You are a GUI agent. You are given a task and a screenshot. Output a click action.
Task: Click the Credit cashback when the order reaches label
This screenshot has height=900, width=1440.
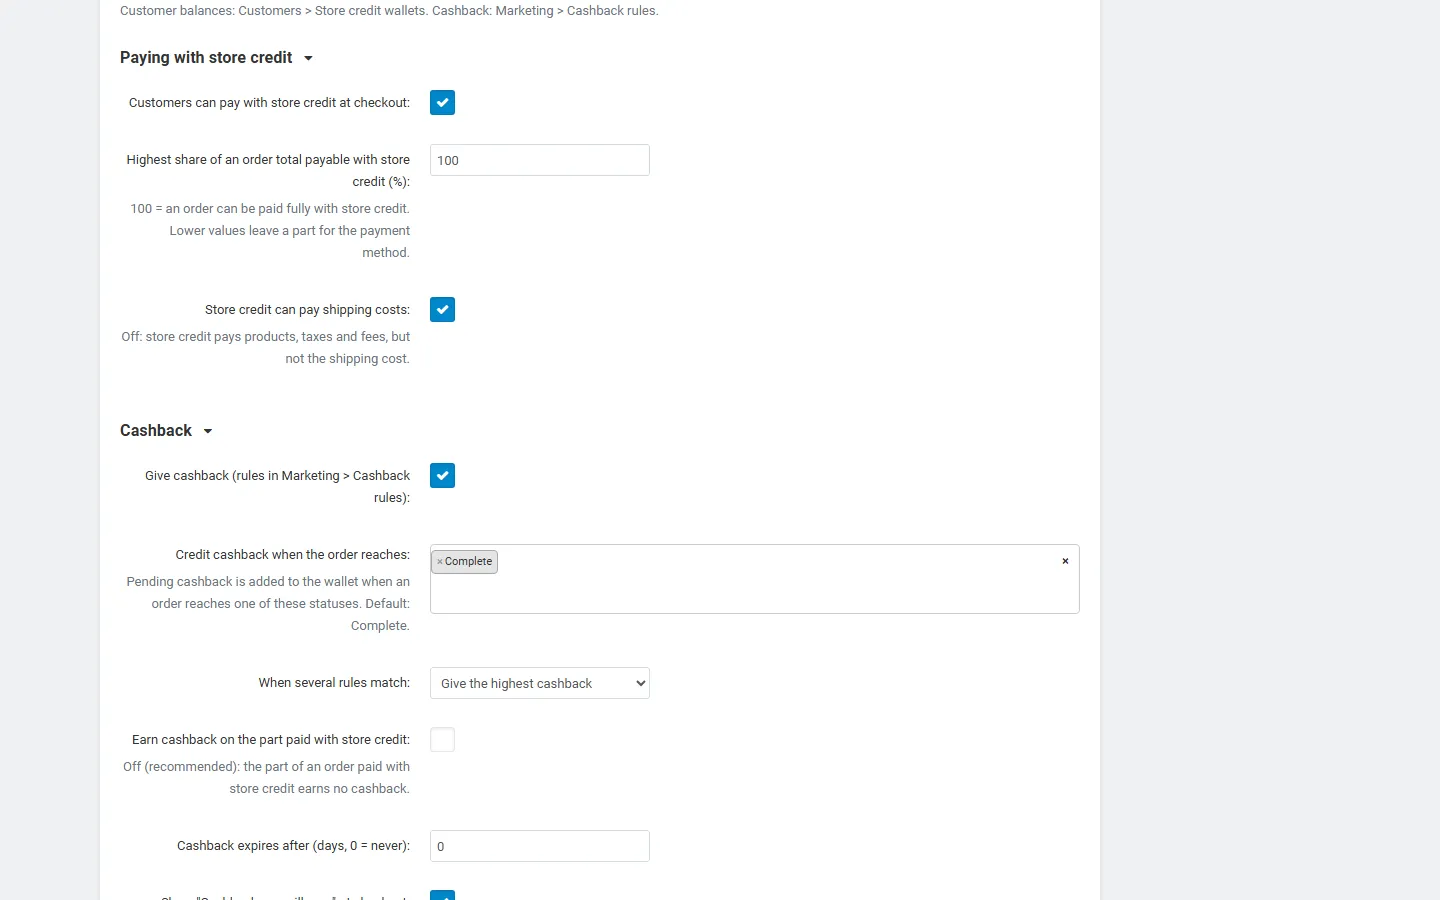[292, 555]
